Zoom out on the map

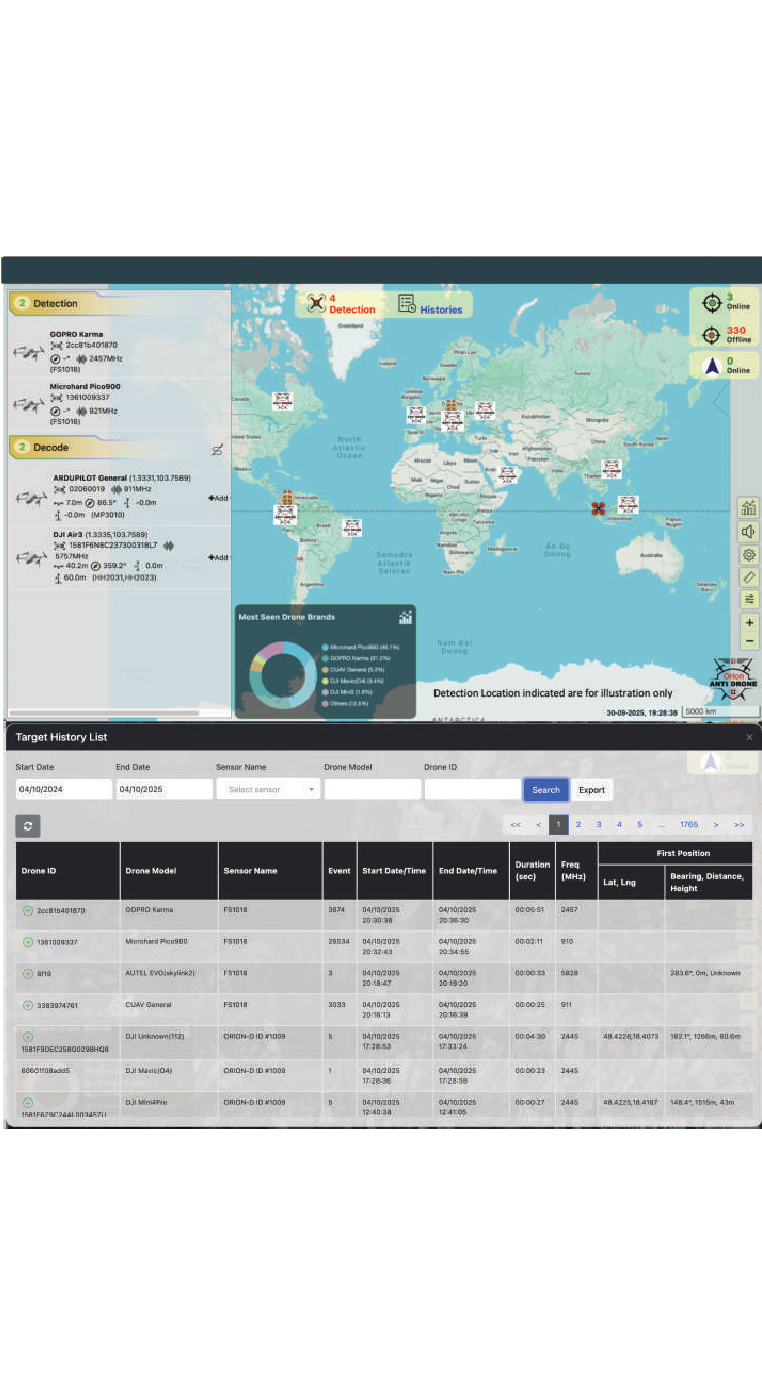click(749, 640)
